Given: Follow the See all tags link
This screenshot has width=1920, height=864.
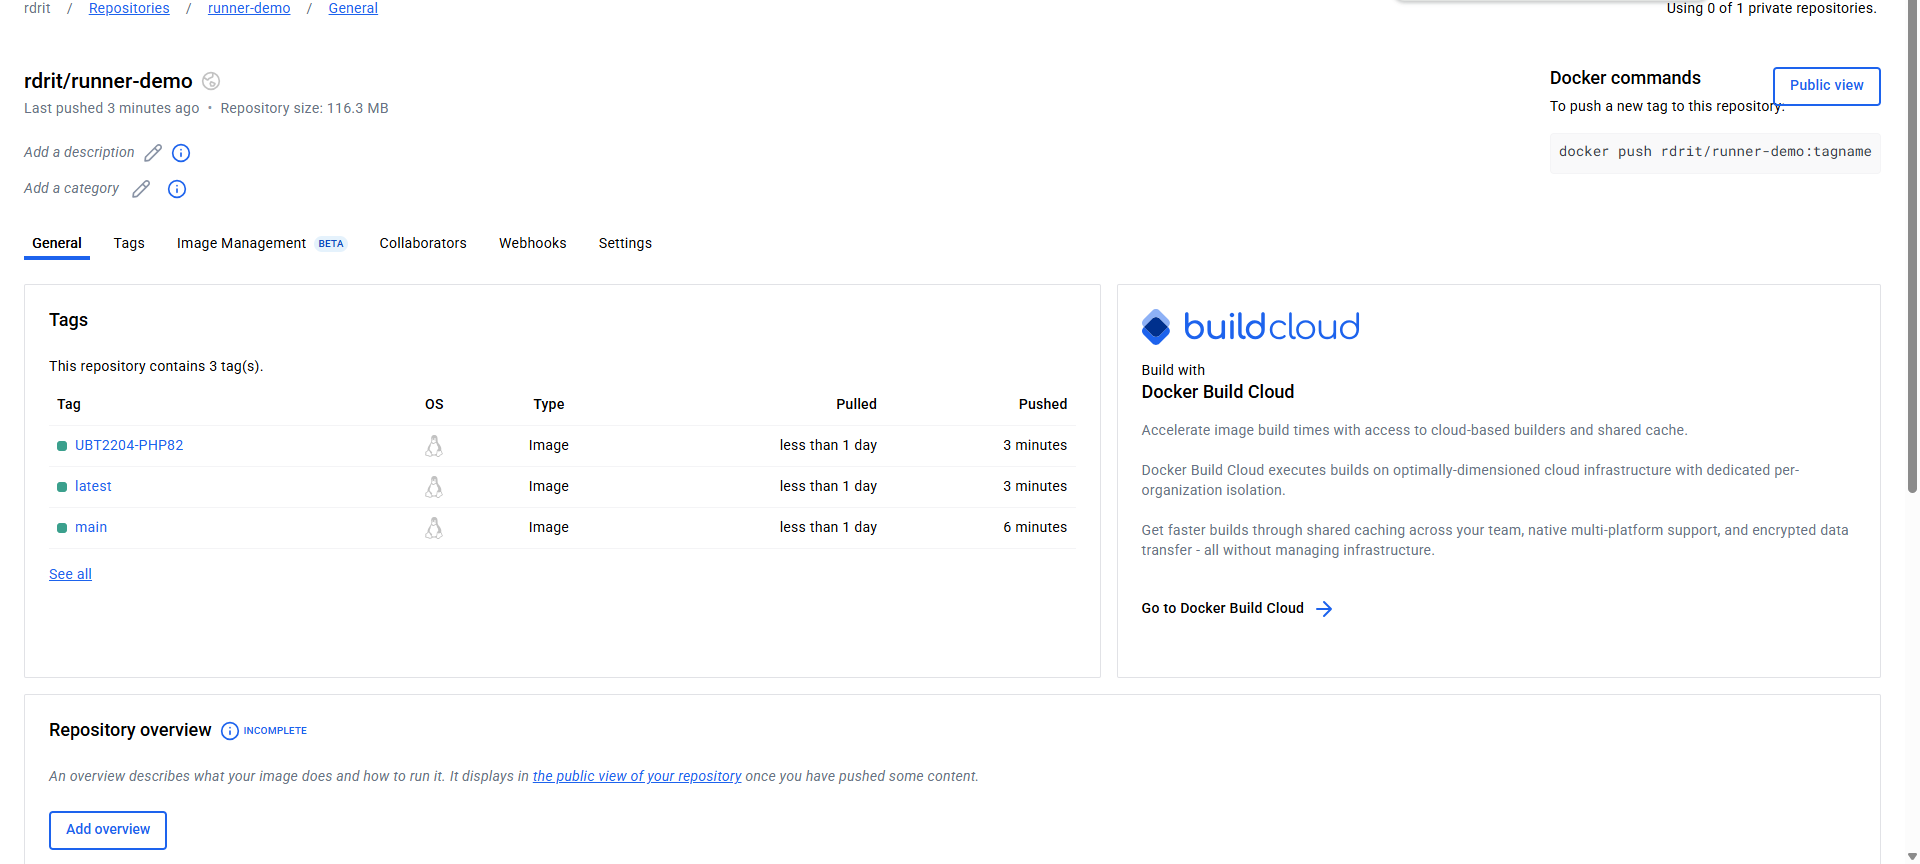Looking at the screenshot, I should pos(70,574).
